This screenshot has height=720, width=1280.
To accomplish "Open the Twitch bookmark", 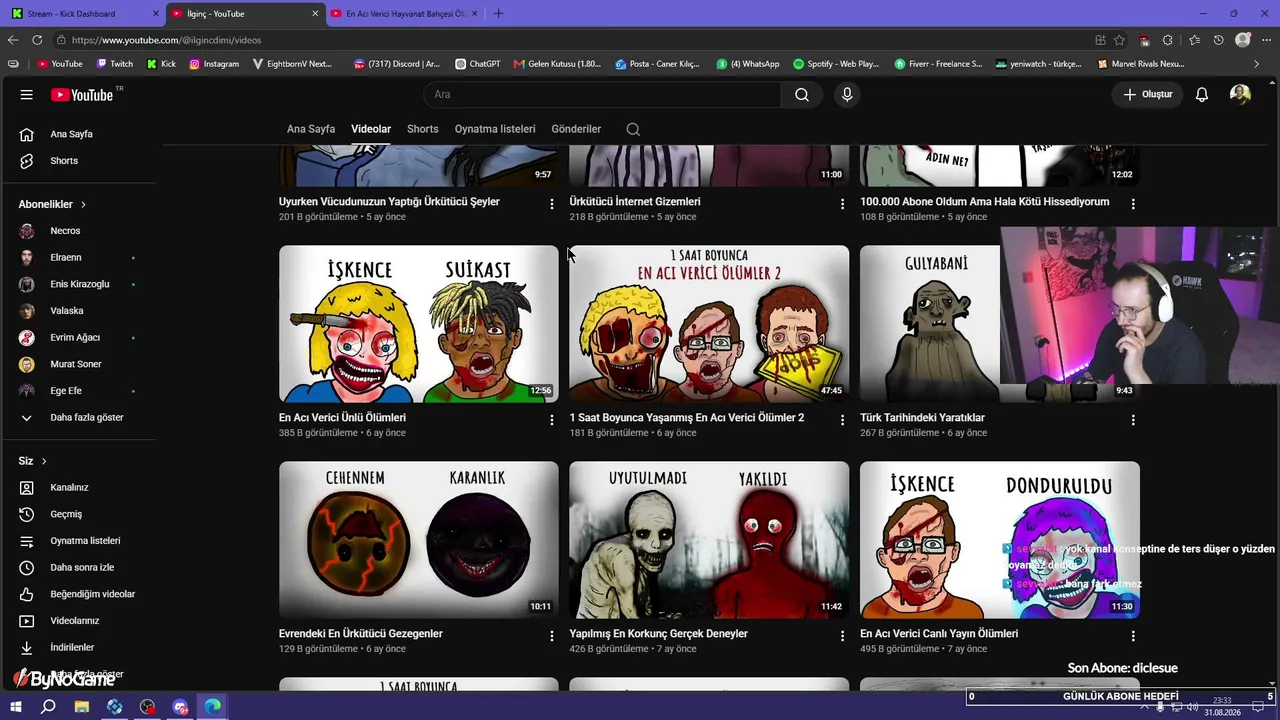I will pos(114,64).
